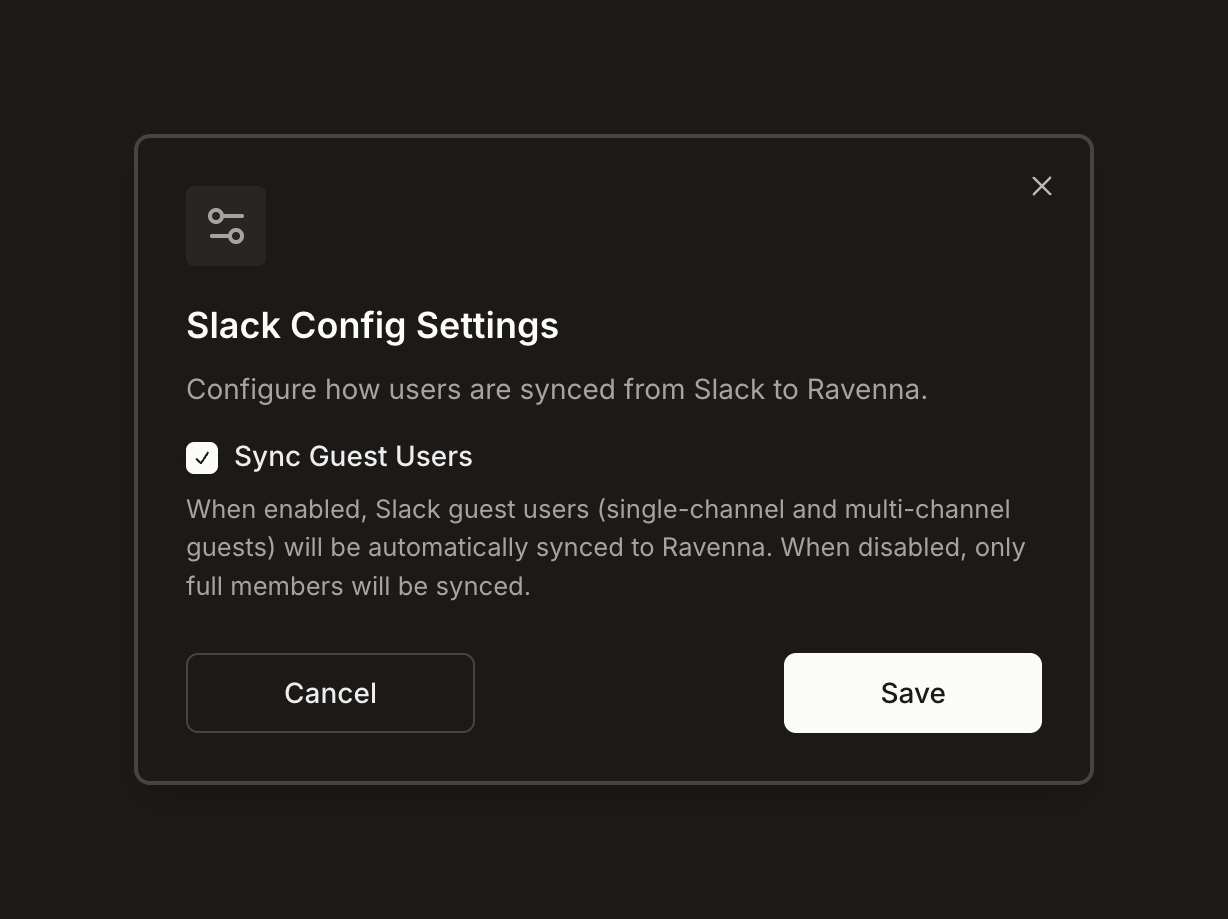The height and width of the screenshot is (919, 1228).
Task: Click the sliders settings icon
Action: pos(226,226)
